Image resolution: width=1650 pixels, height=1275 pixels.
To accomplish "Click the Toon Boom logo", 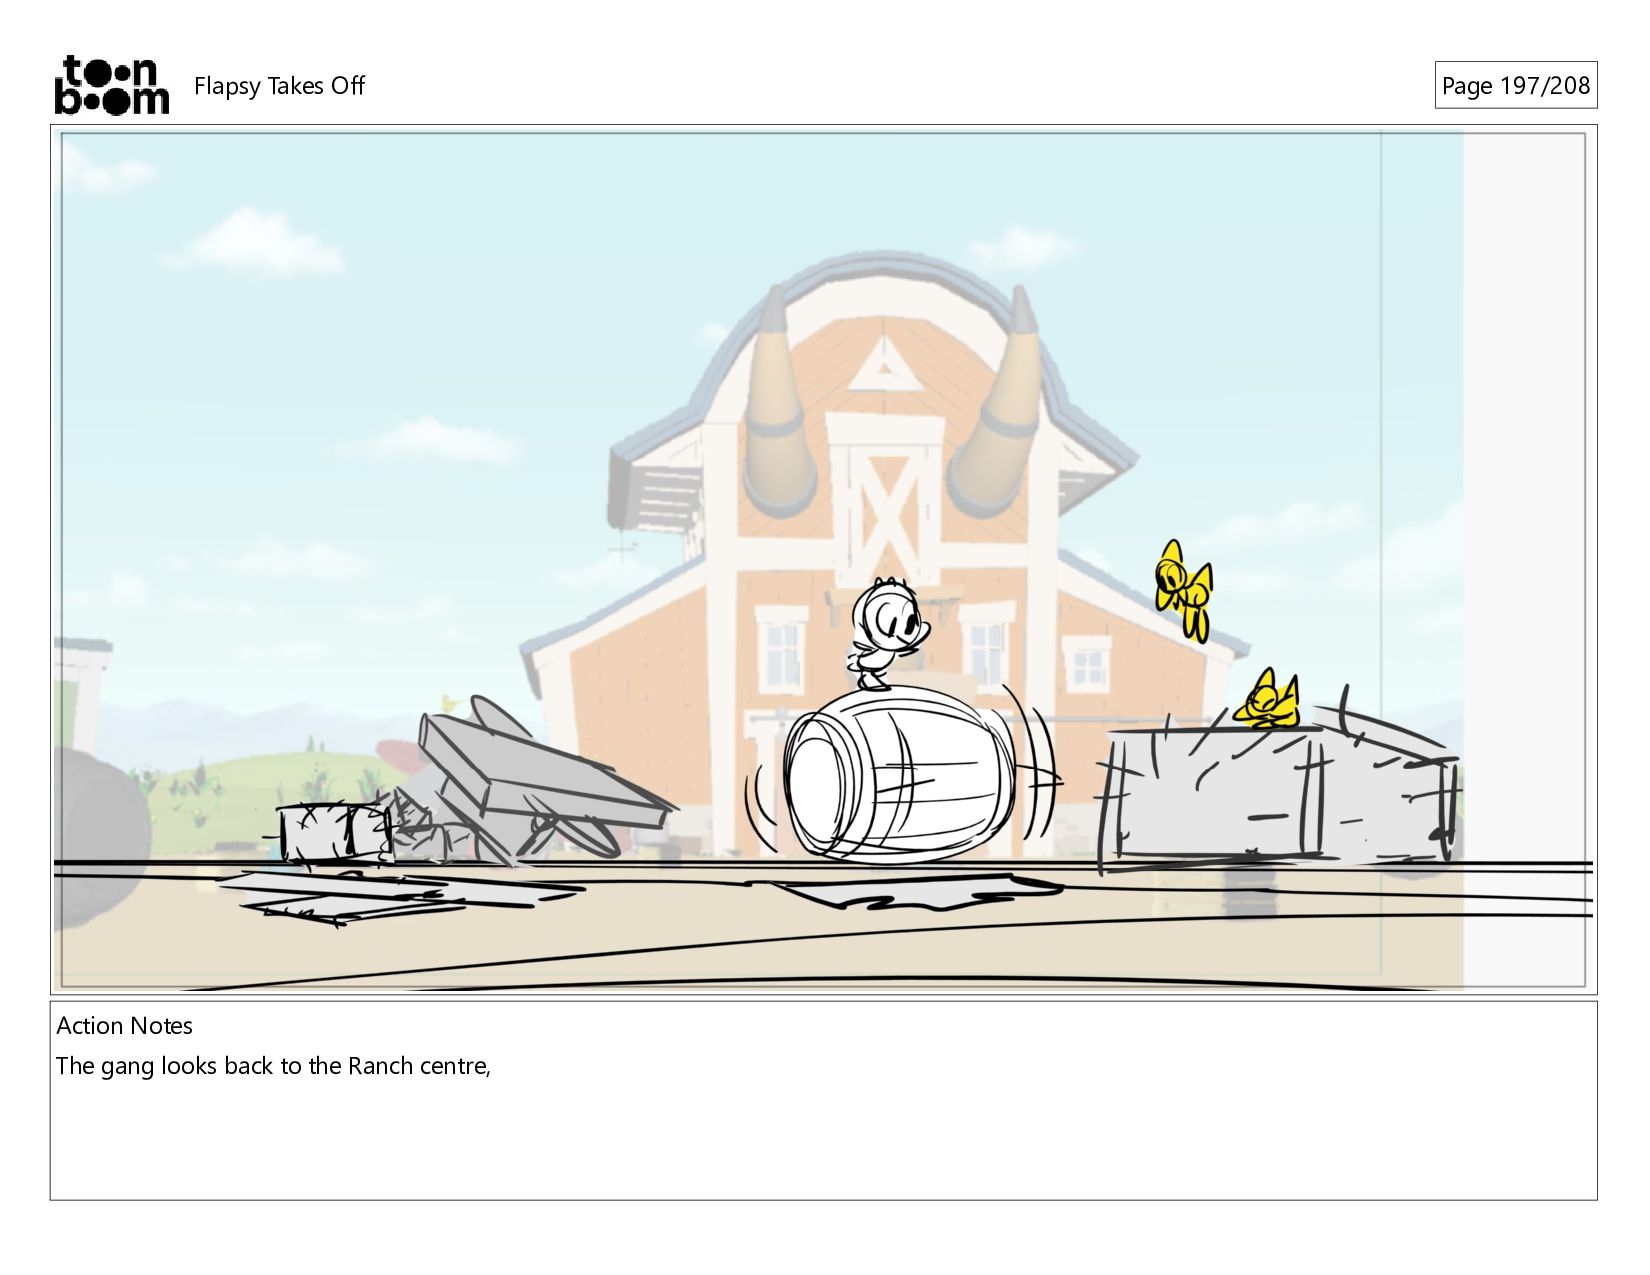I will point(111,85).
